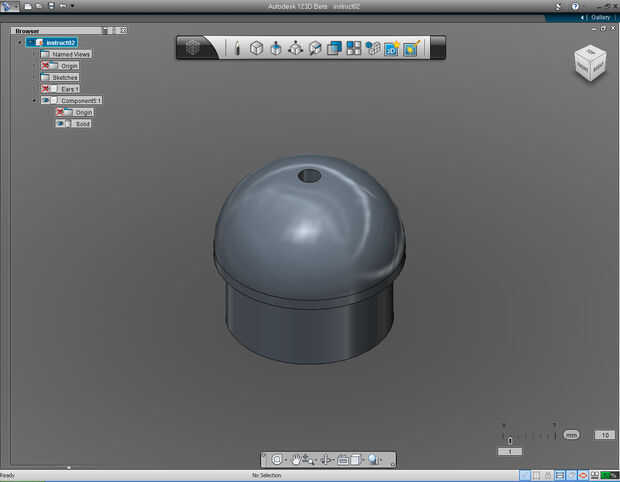
Task: Select the Pan hand tool
Action: (295, 459)
